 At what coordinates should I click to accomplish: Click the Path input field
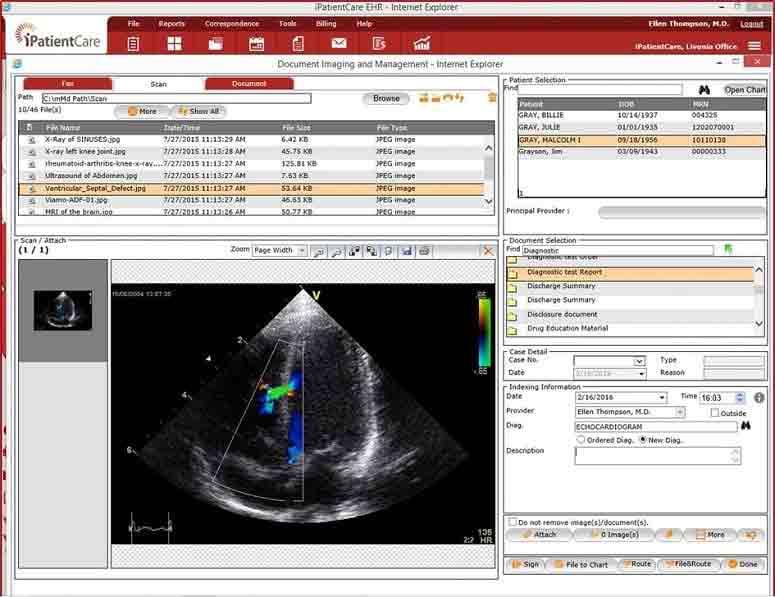[x=176, y=98]
